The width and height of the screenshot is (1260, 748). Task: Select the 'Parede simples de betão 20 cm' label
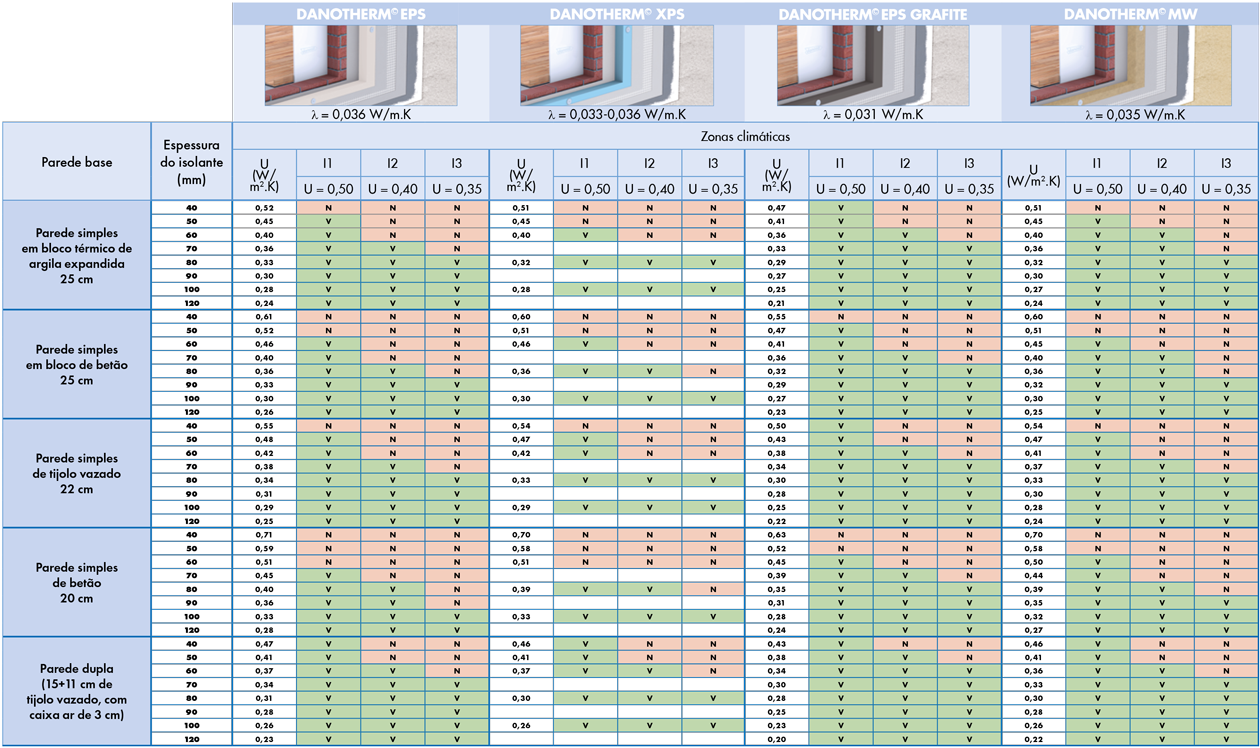pyautogui.click(x=77, y=582)
